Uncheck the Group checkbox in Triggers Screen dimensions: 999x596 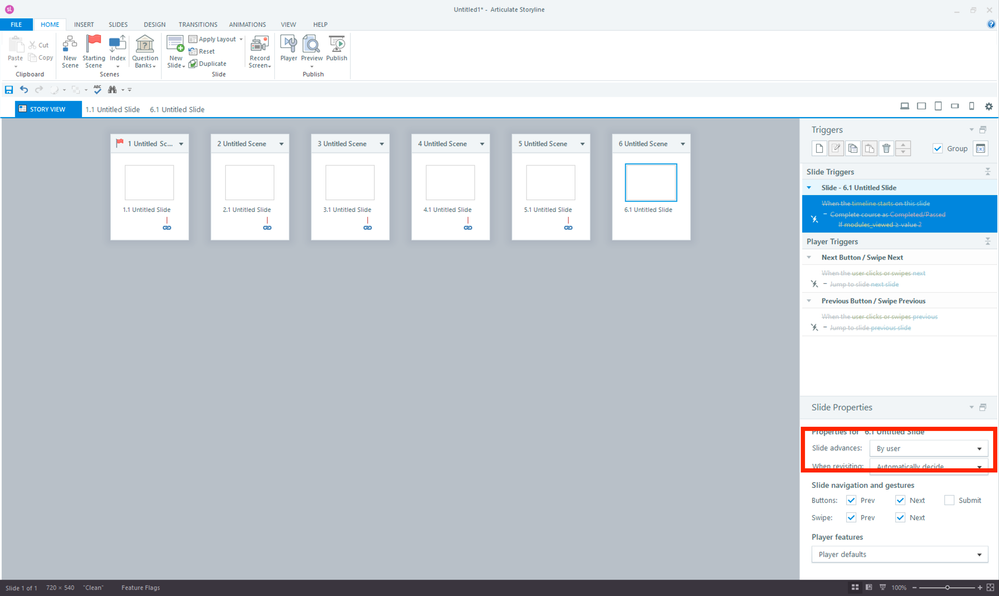(937, 149)
